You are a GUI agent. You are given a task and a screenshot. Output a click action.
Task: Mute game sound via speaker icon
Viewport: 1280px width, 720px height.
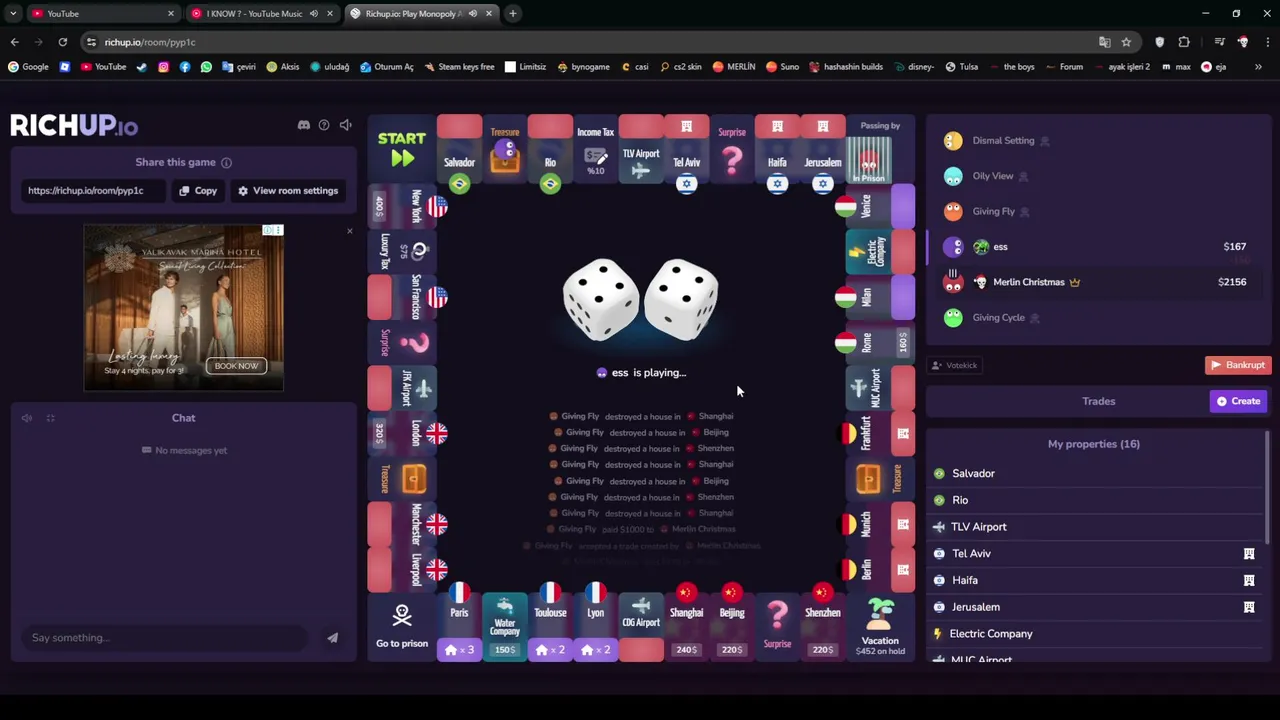345,125
